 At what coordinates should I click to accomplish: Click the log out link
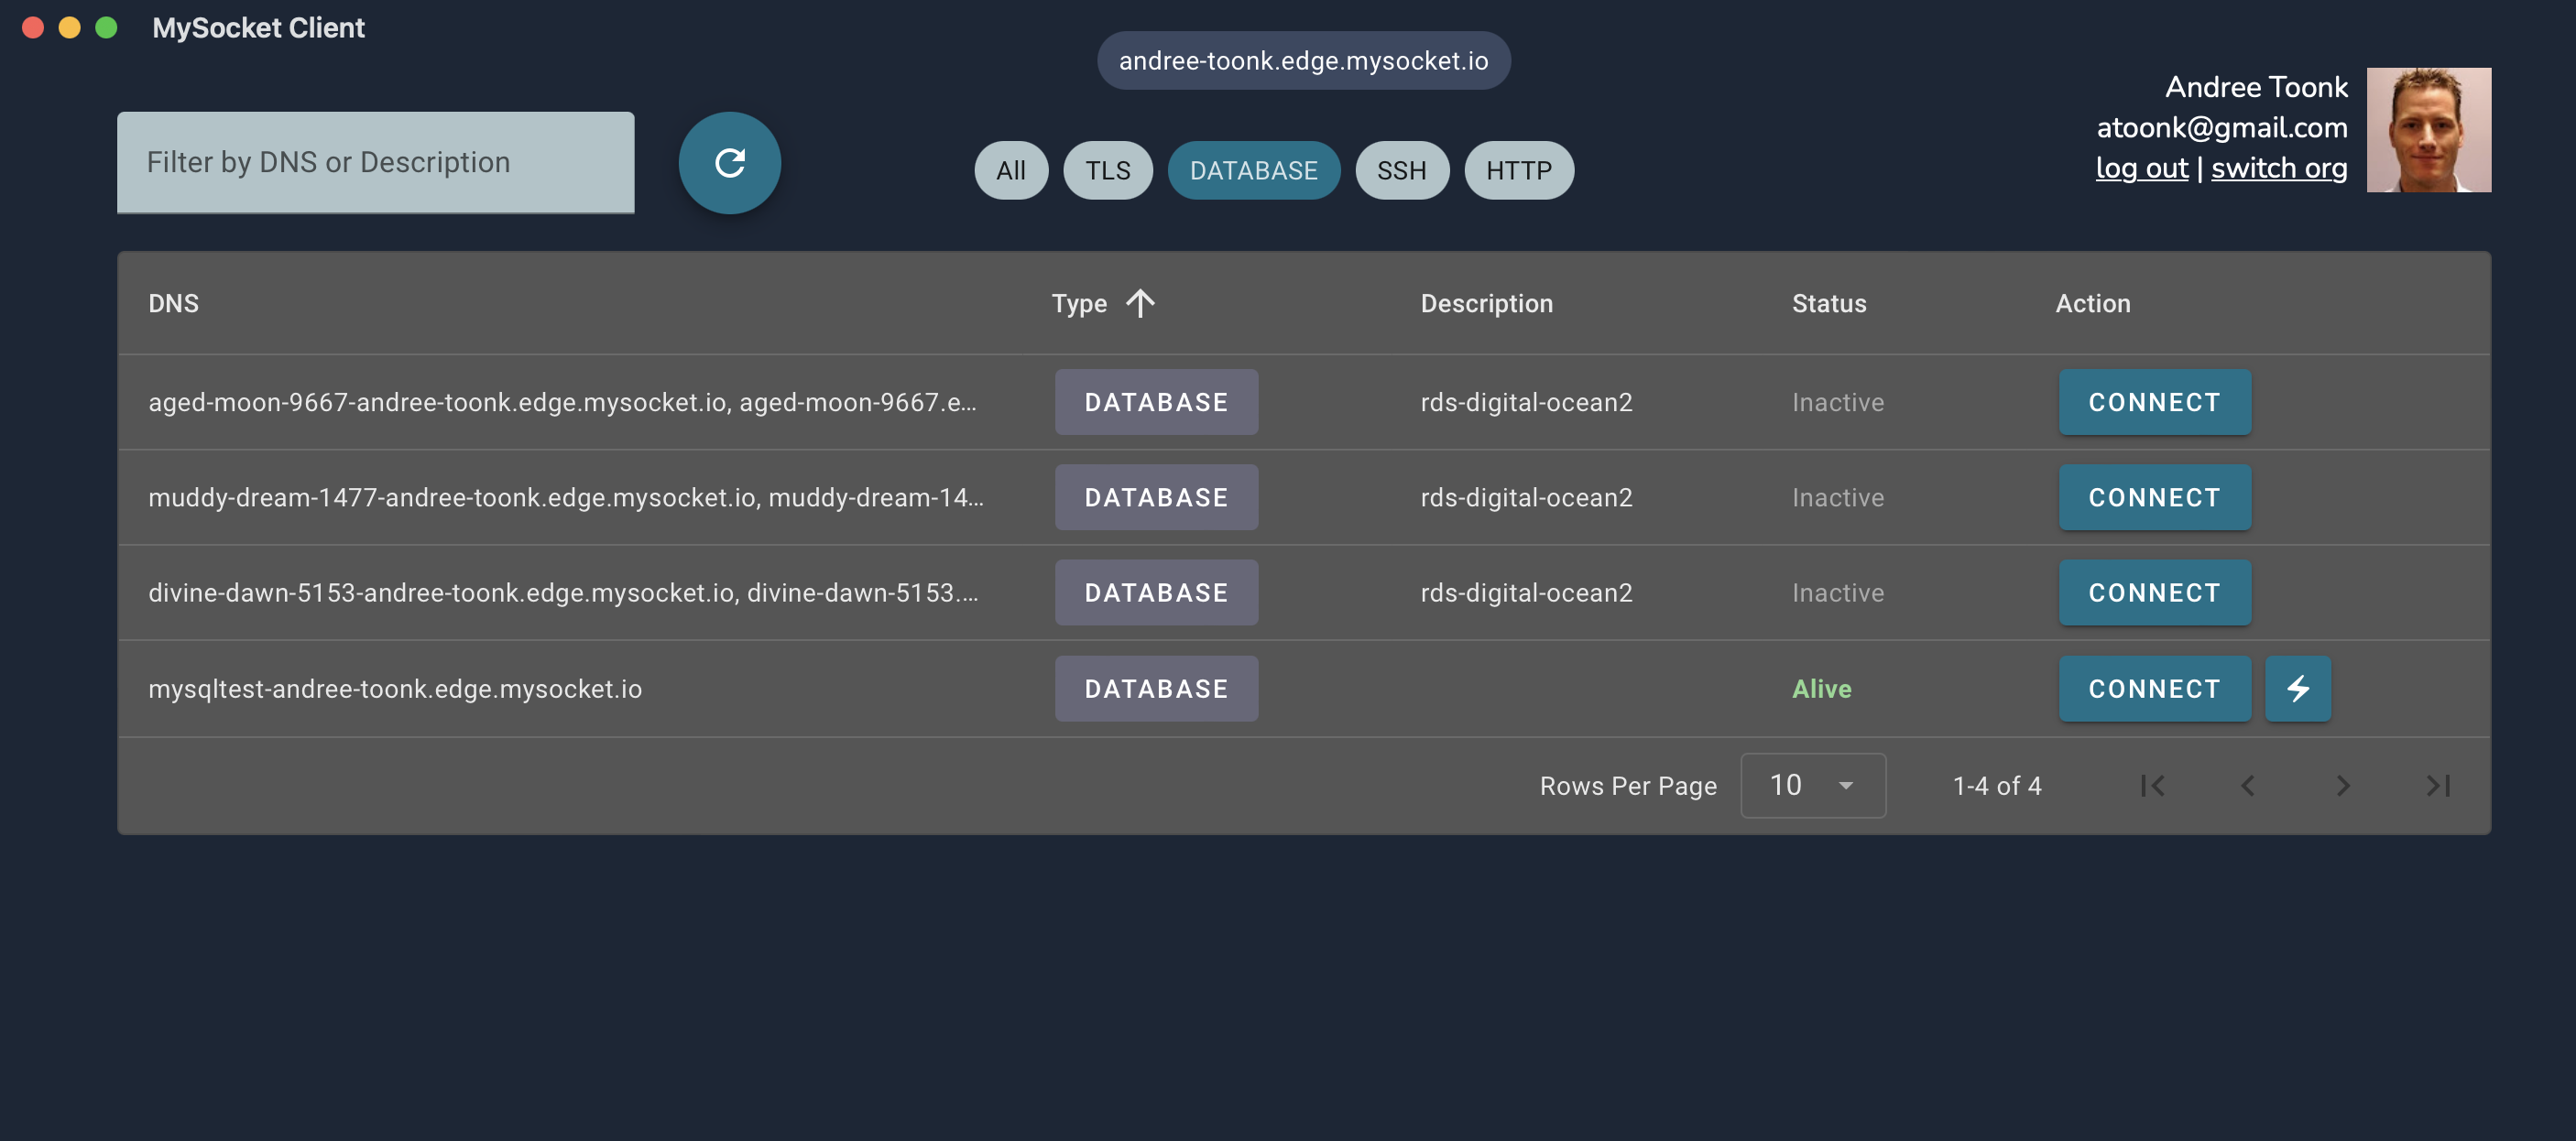pos(2140,168)
